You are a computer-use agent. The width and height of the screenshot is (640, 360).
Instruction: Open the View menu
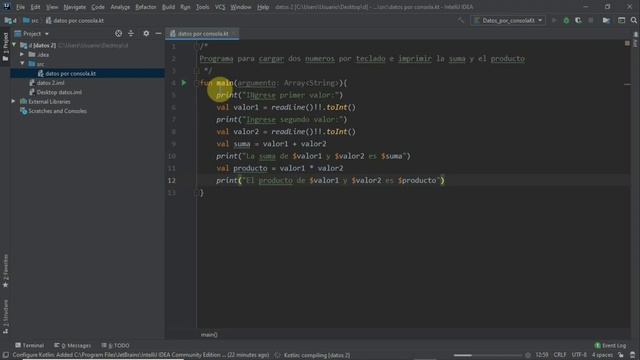52,7
